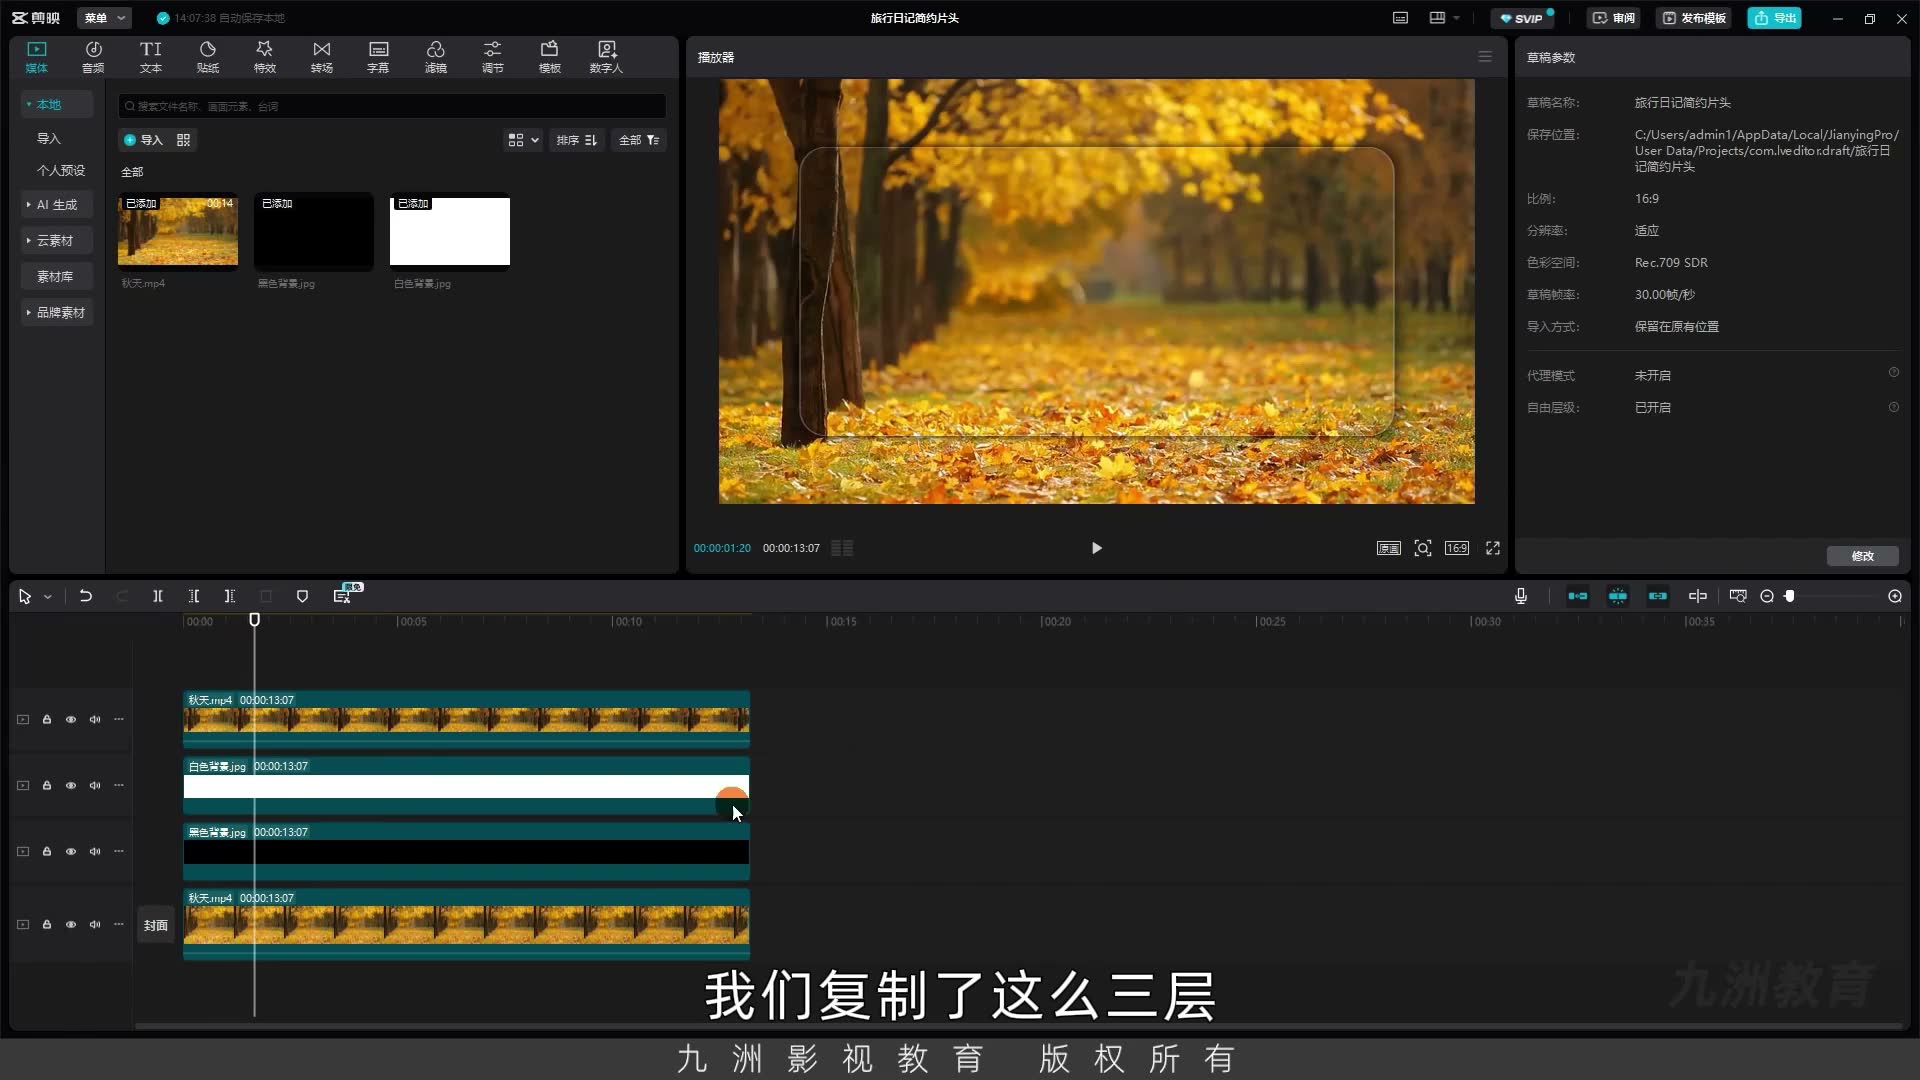
Task: Play the preview video
Action: (x=1096, y=548)
